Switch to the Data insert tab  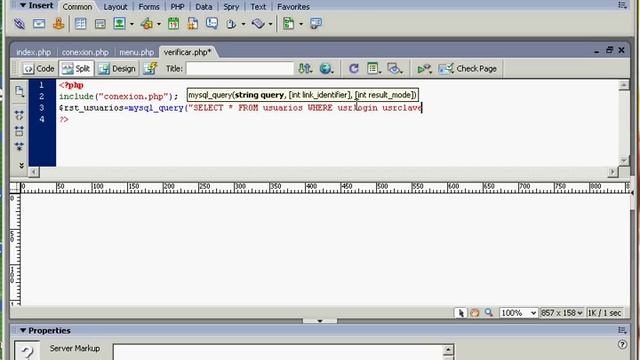click(x=204, y=7)
